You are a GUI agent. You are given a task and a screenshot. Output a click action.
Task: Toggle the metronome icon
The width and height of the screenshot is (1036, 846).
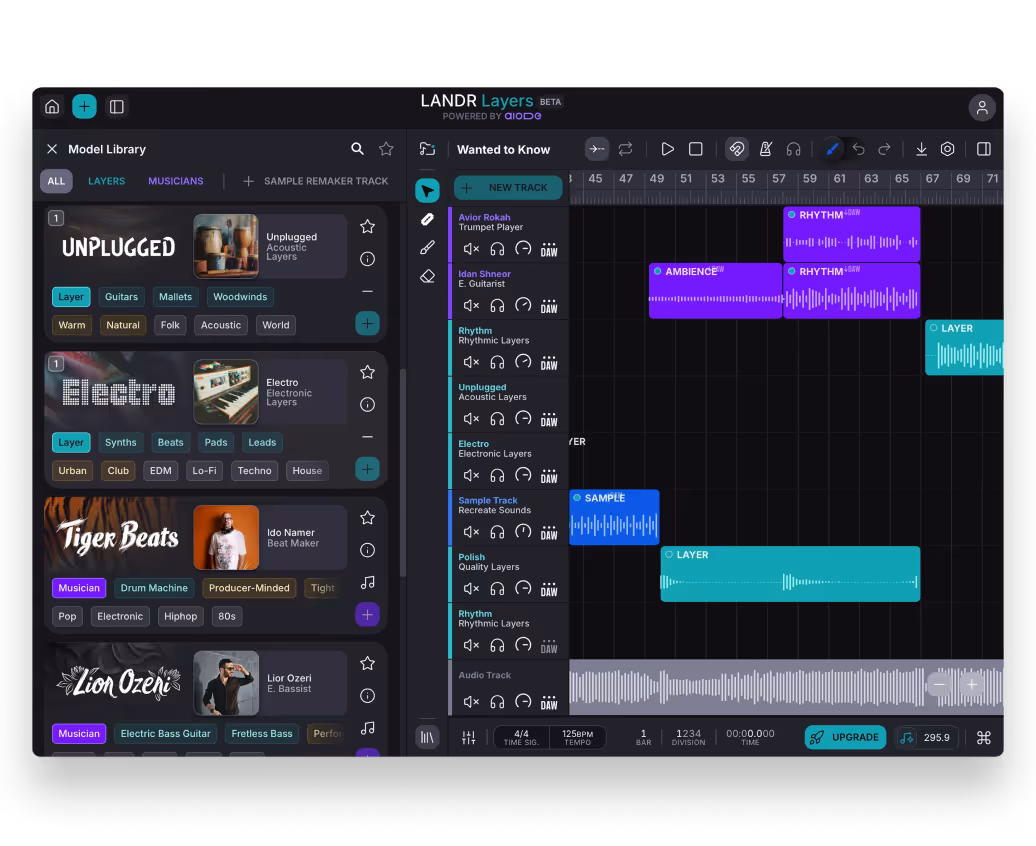[x=766, y=149]
